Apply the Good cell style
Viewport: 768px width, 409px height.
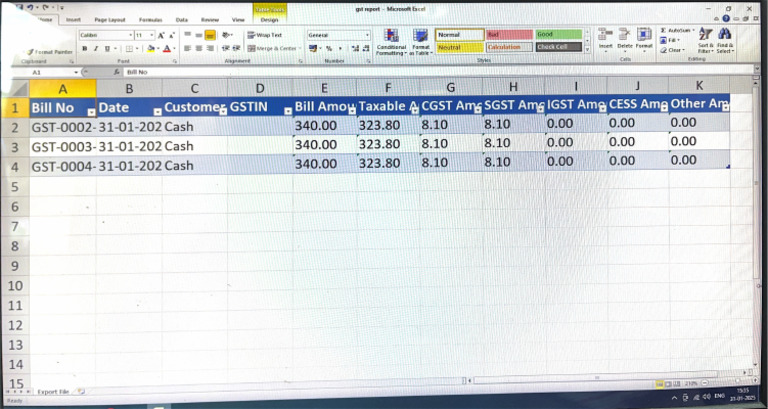[x=559, y=34]
